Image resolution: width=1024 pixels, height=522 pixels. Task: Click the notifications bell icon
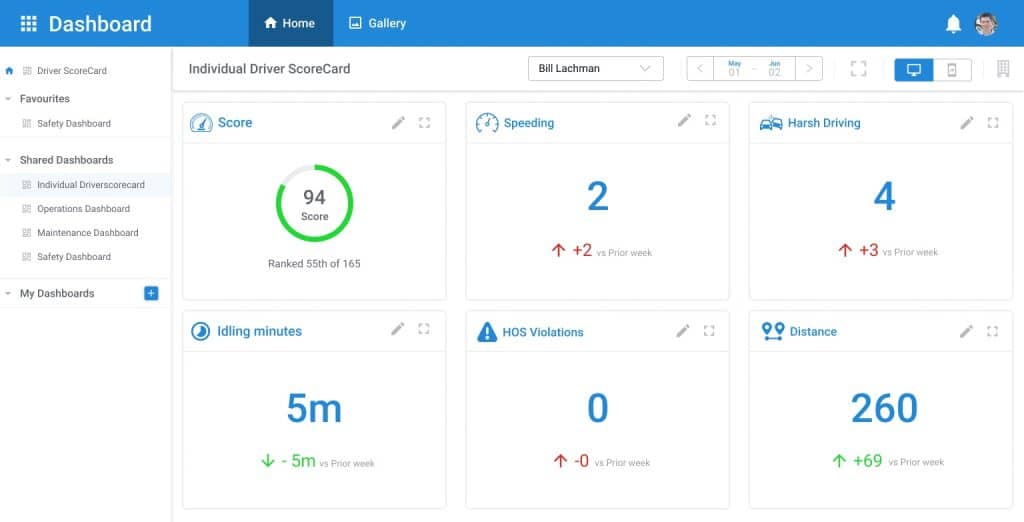point(953,24)
